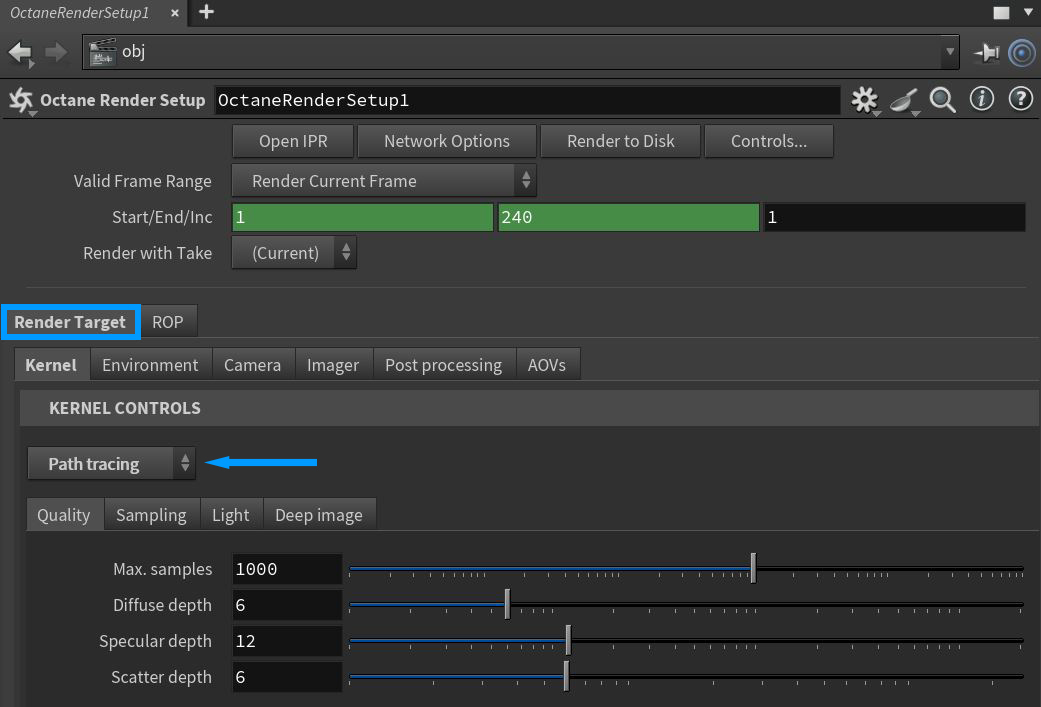
Task: Switch to the ROP tab
Action: [x=168, y=322]
